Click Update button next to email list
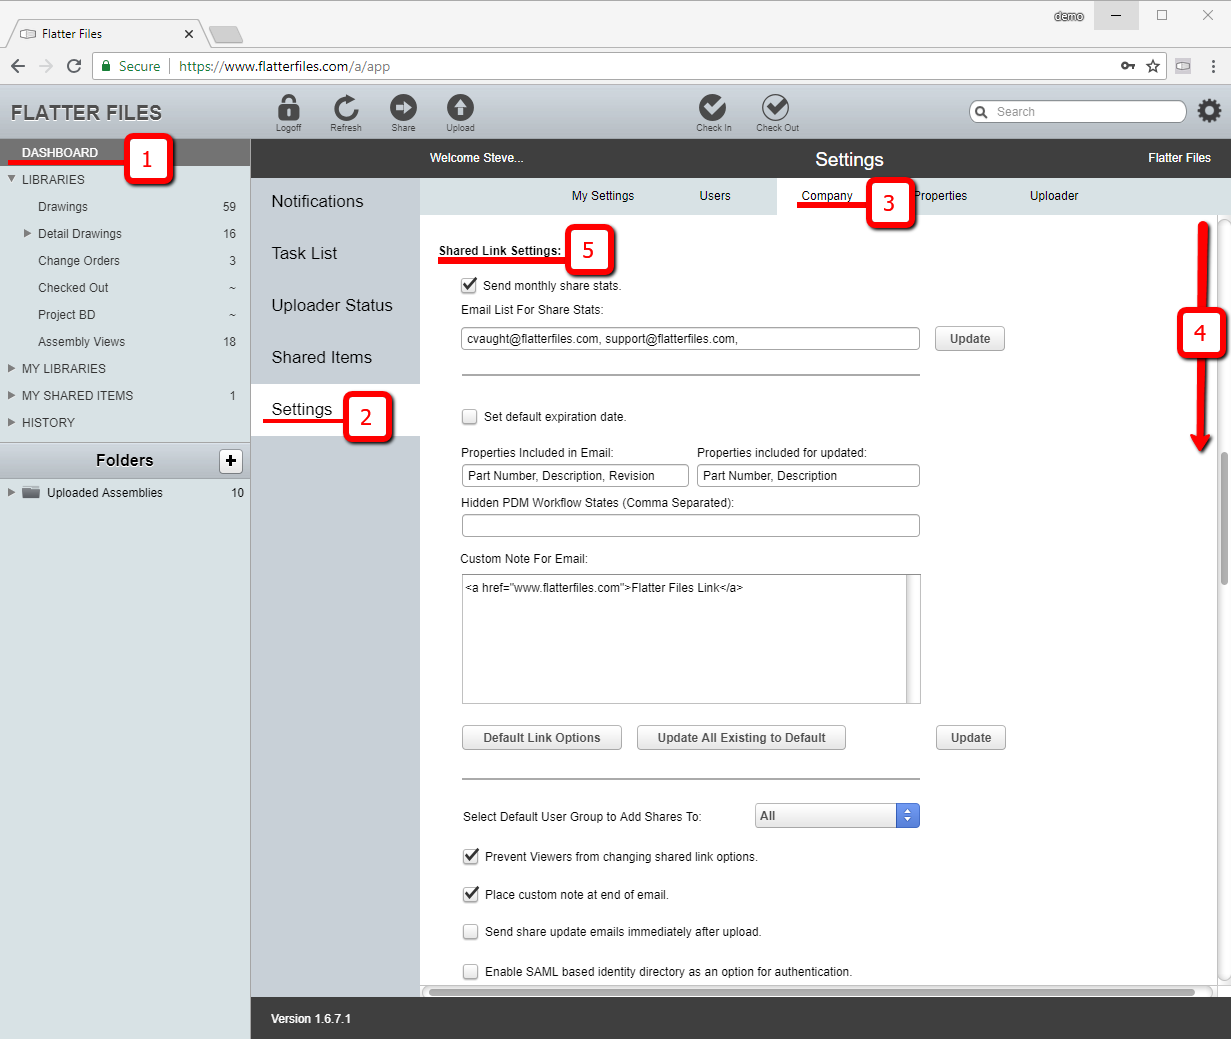Image resolution: width=1231 pixels, height=1039 pixels. (x=970, y=339)
